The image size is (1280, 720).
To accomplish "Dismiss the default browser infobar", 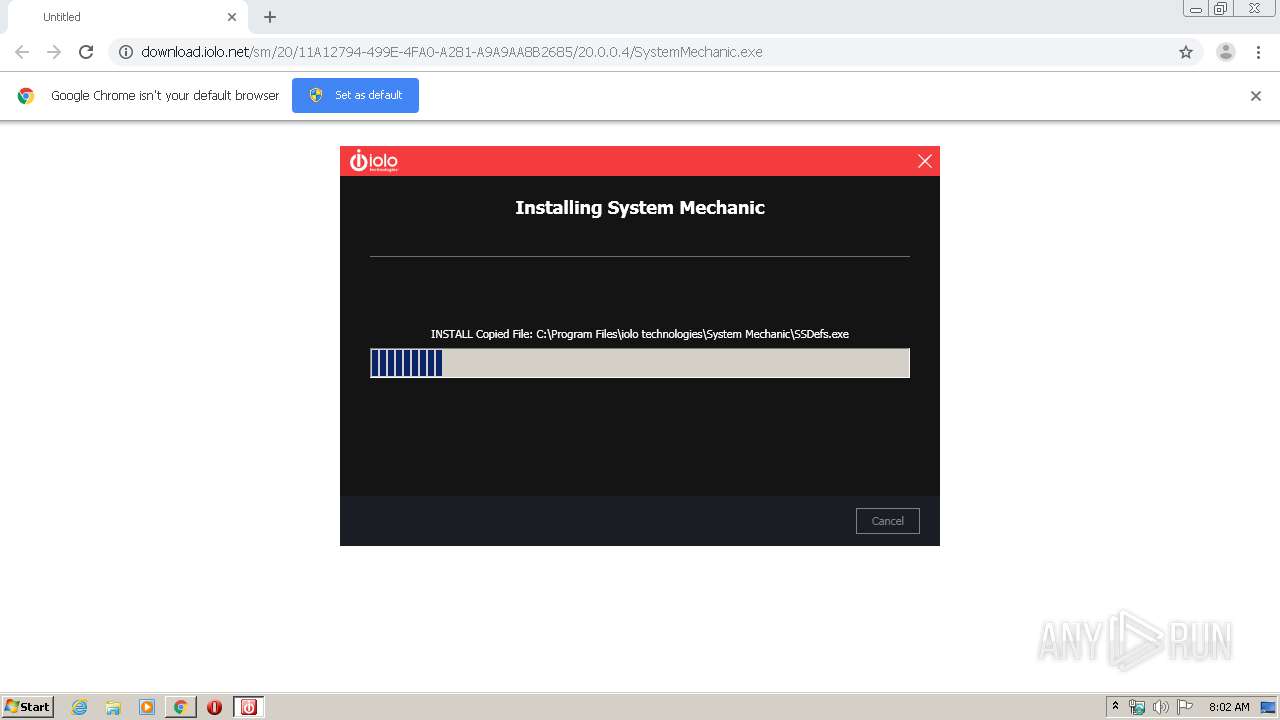I will [x=1256, y=96].
